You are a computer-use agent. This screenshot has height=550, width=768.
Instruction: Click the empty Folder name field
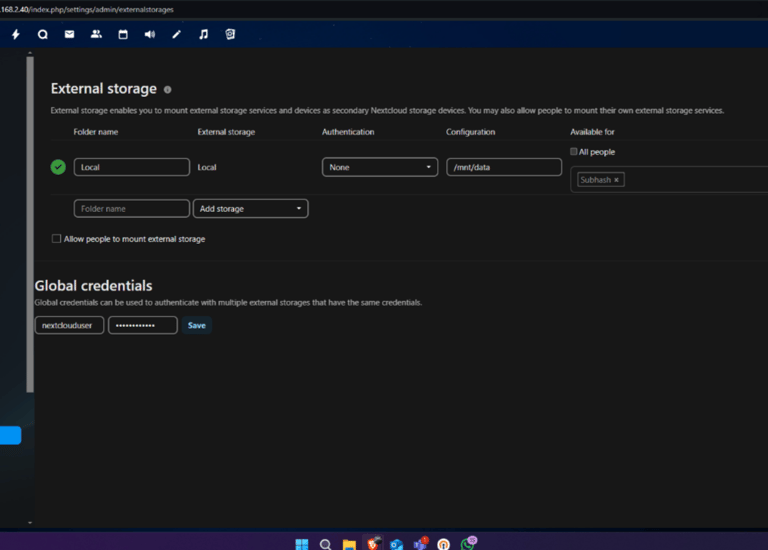point(132,209)
